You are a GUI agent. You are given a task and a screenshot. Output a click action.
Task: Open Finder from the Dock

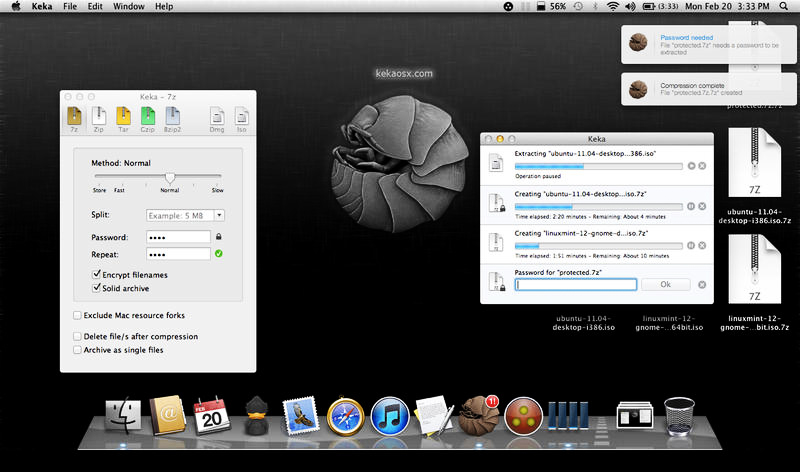[123, 416]
